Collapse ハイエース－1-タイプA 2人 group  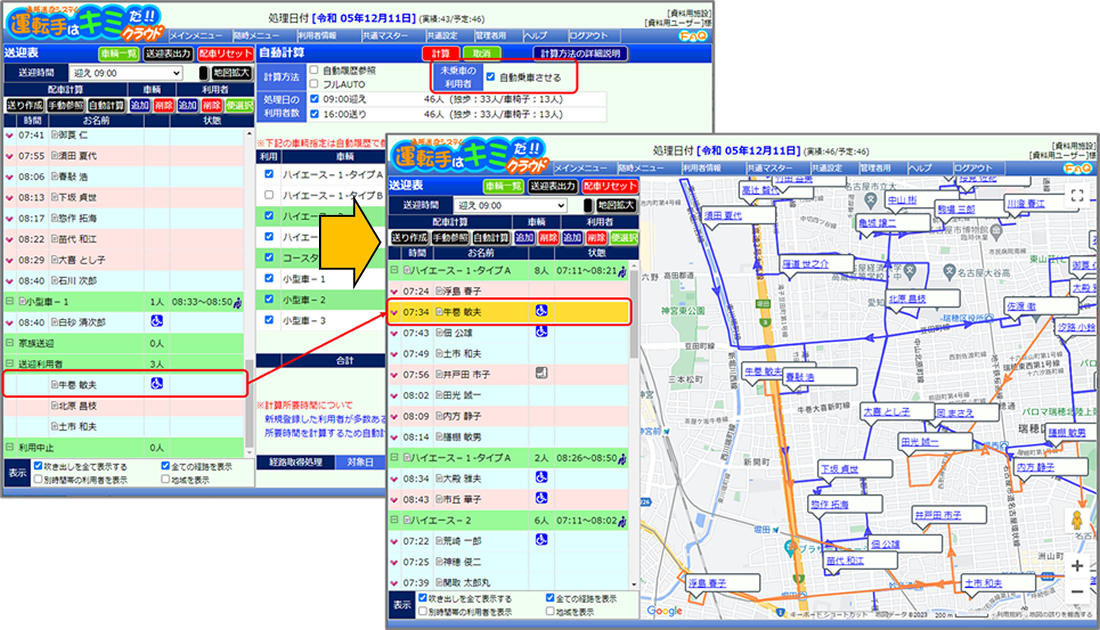coord(394,457)
